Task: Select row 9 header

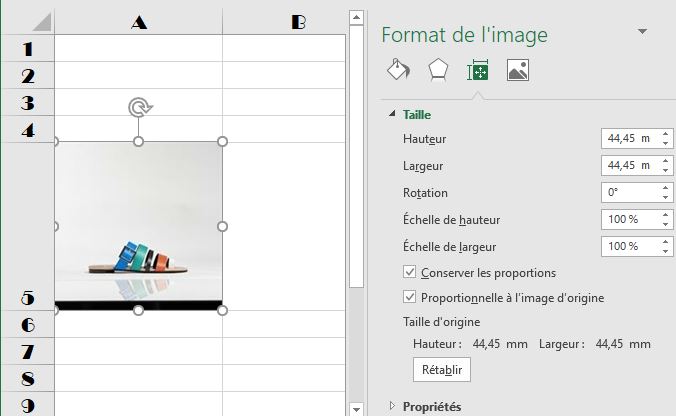Action: [28, 404]
